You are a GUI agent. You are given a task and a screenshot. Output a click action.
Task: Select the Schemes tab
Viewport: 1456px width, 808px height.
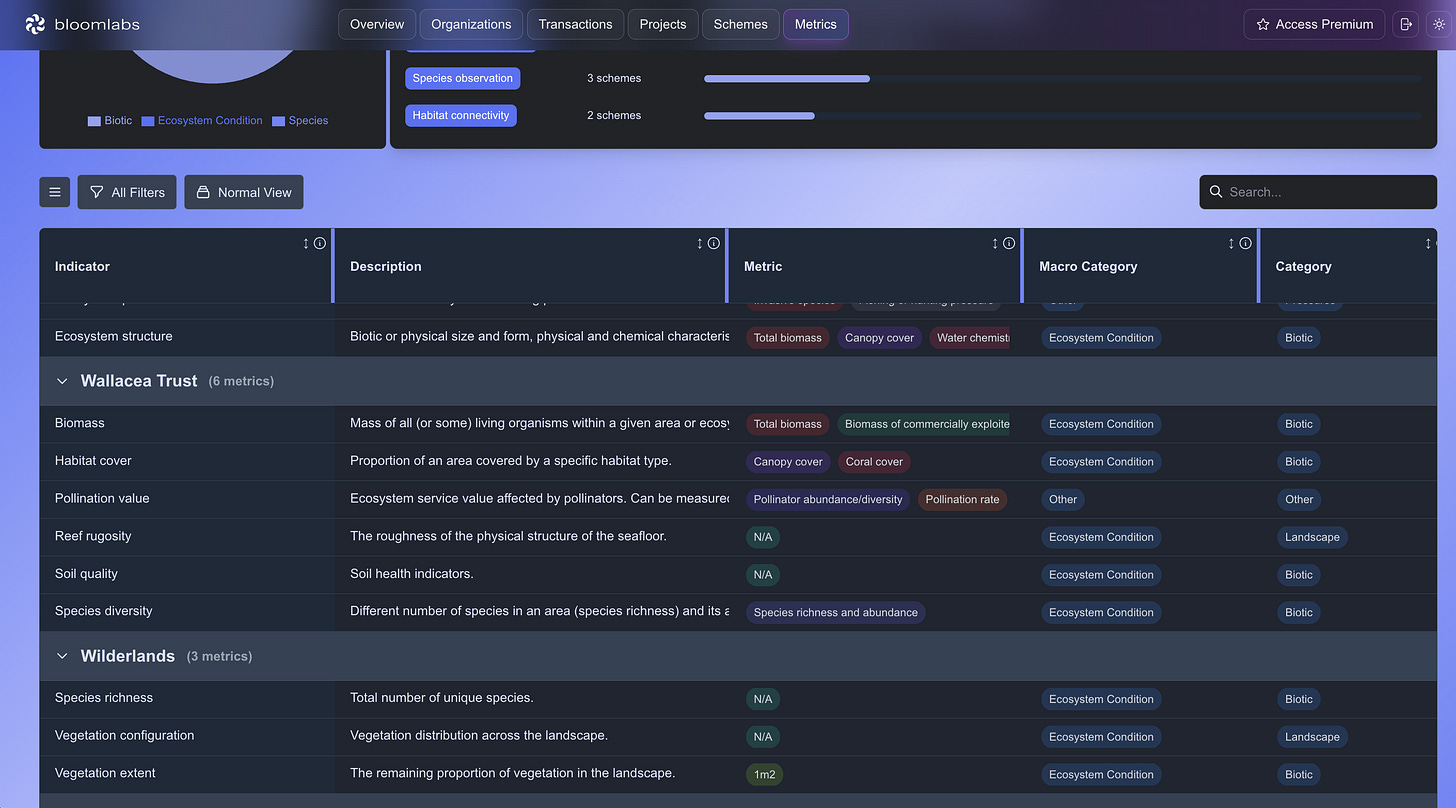point(741,24)
